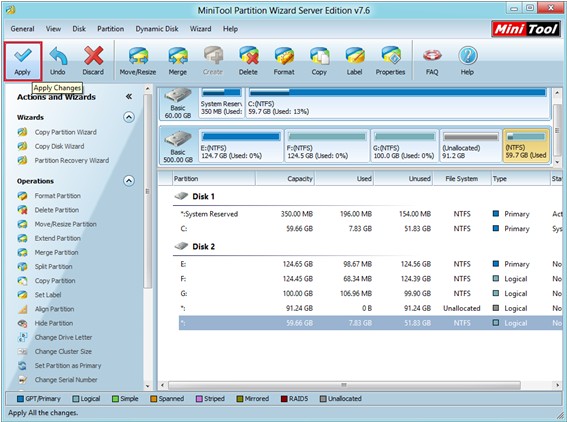Open the View menu
The height and width of the screenshot is (422, 567).
[x=53, y=29]
